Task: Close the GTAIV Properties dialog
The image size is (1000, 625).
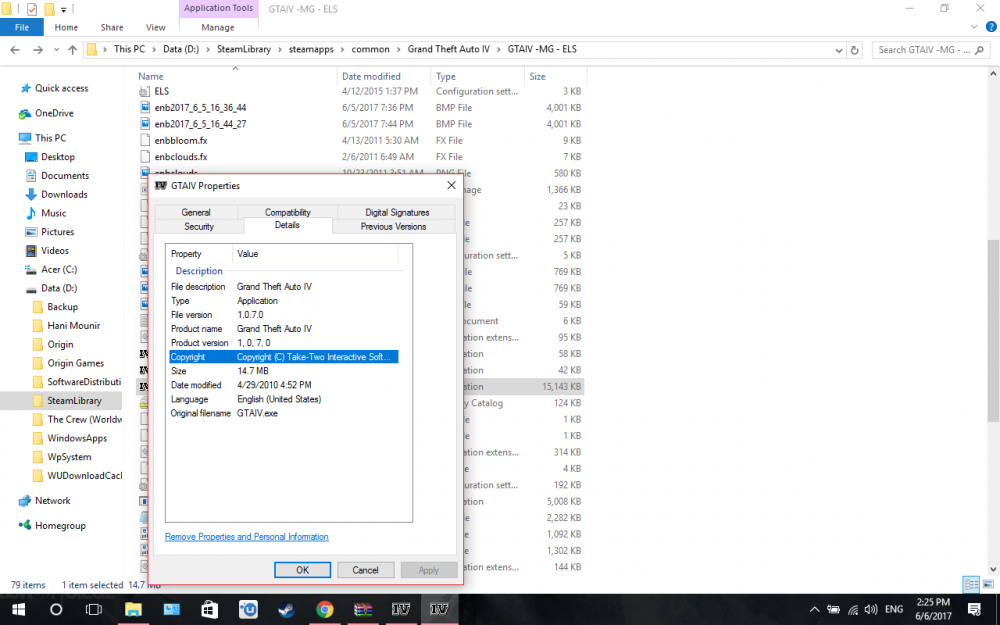Action: (452, 186)
